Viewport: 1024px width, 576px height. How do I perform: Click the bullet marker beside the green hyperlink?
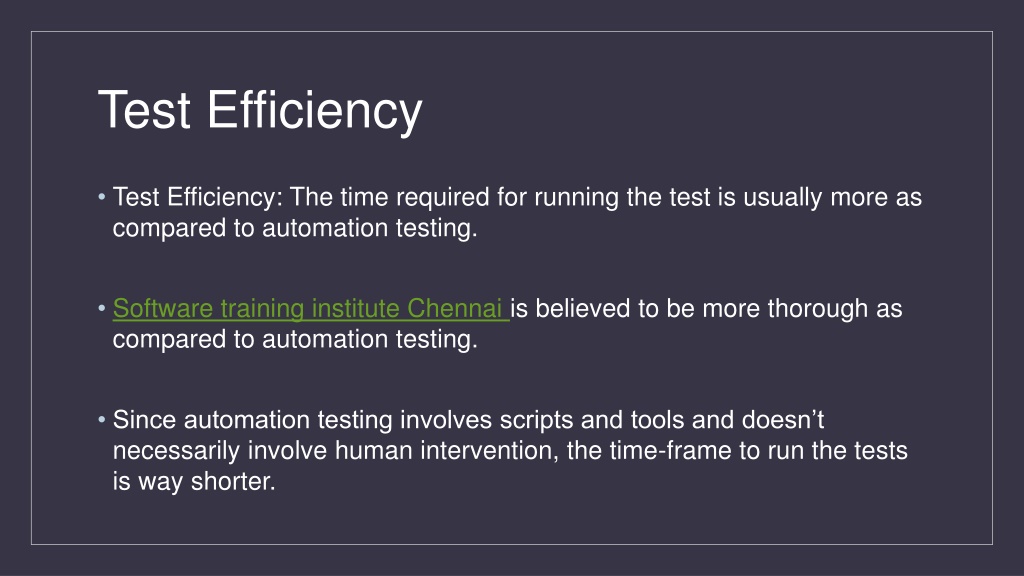(x=102, y=308)
